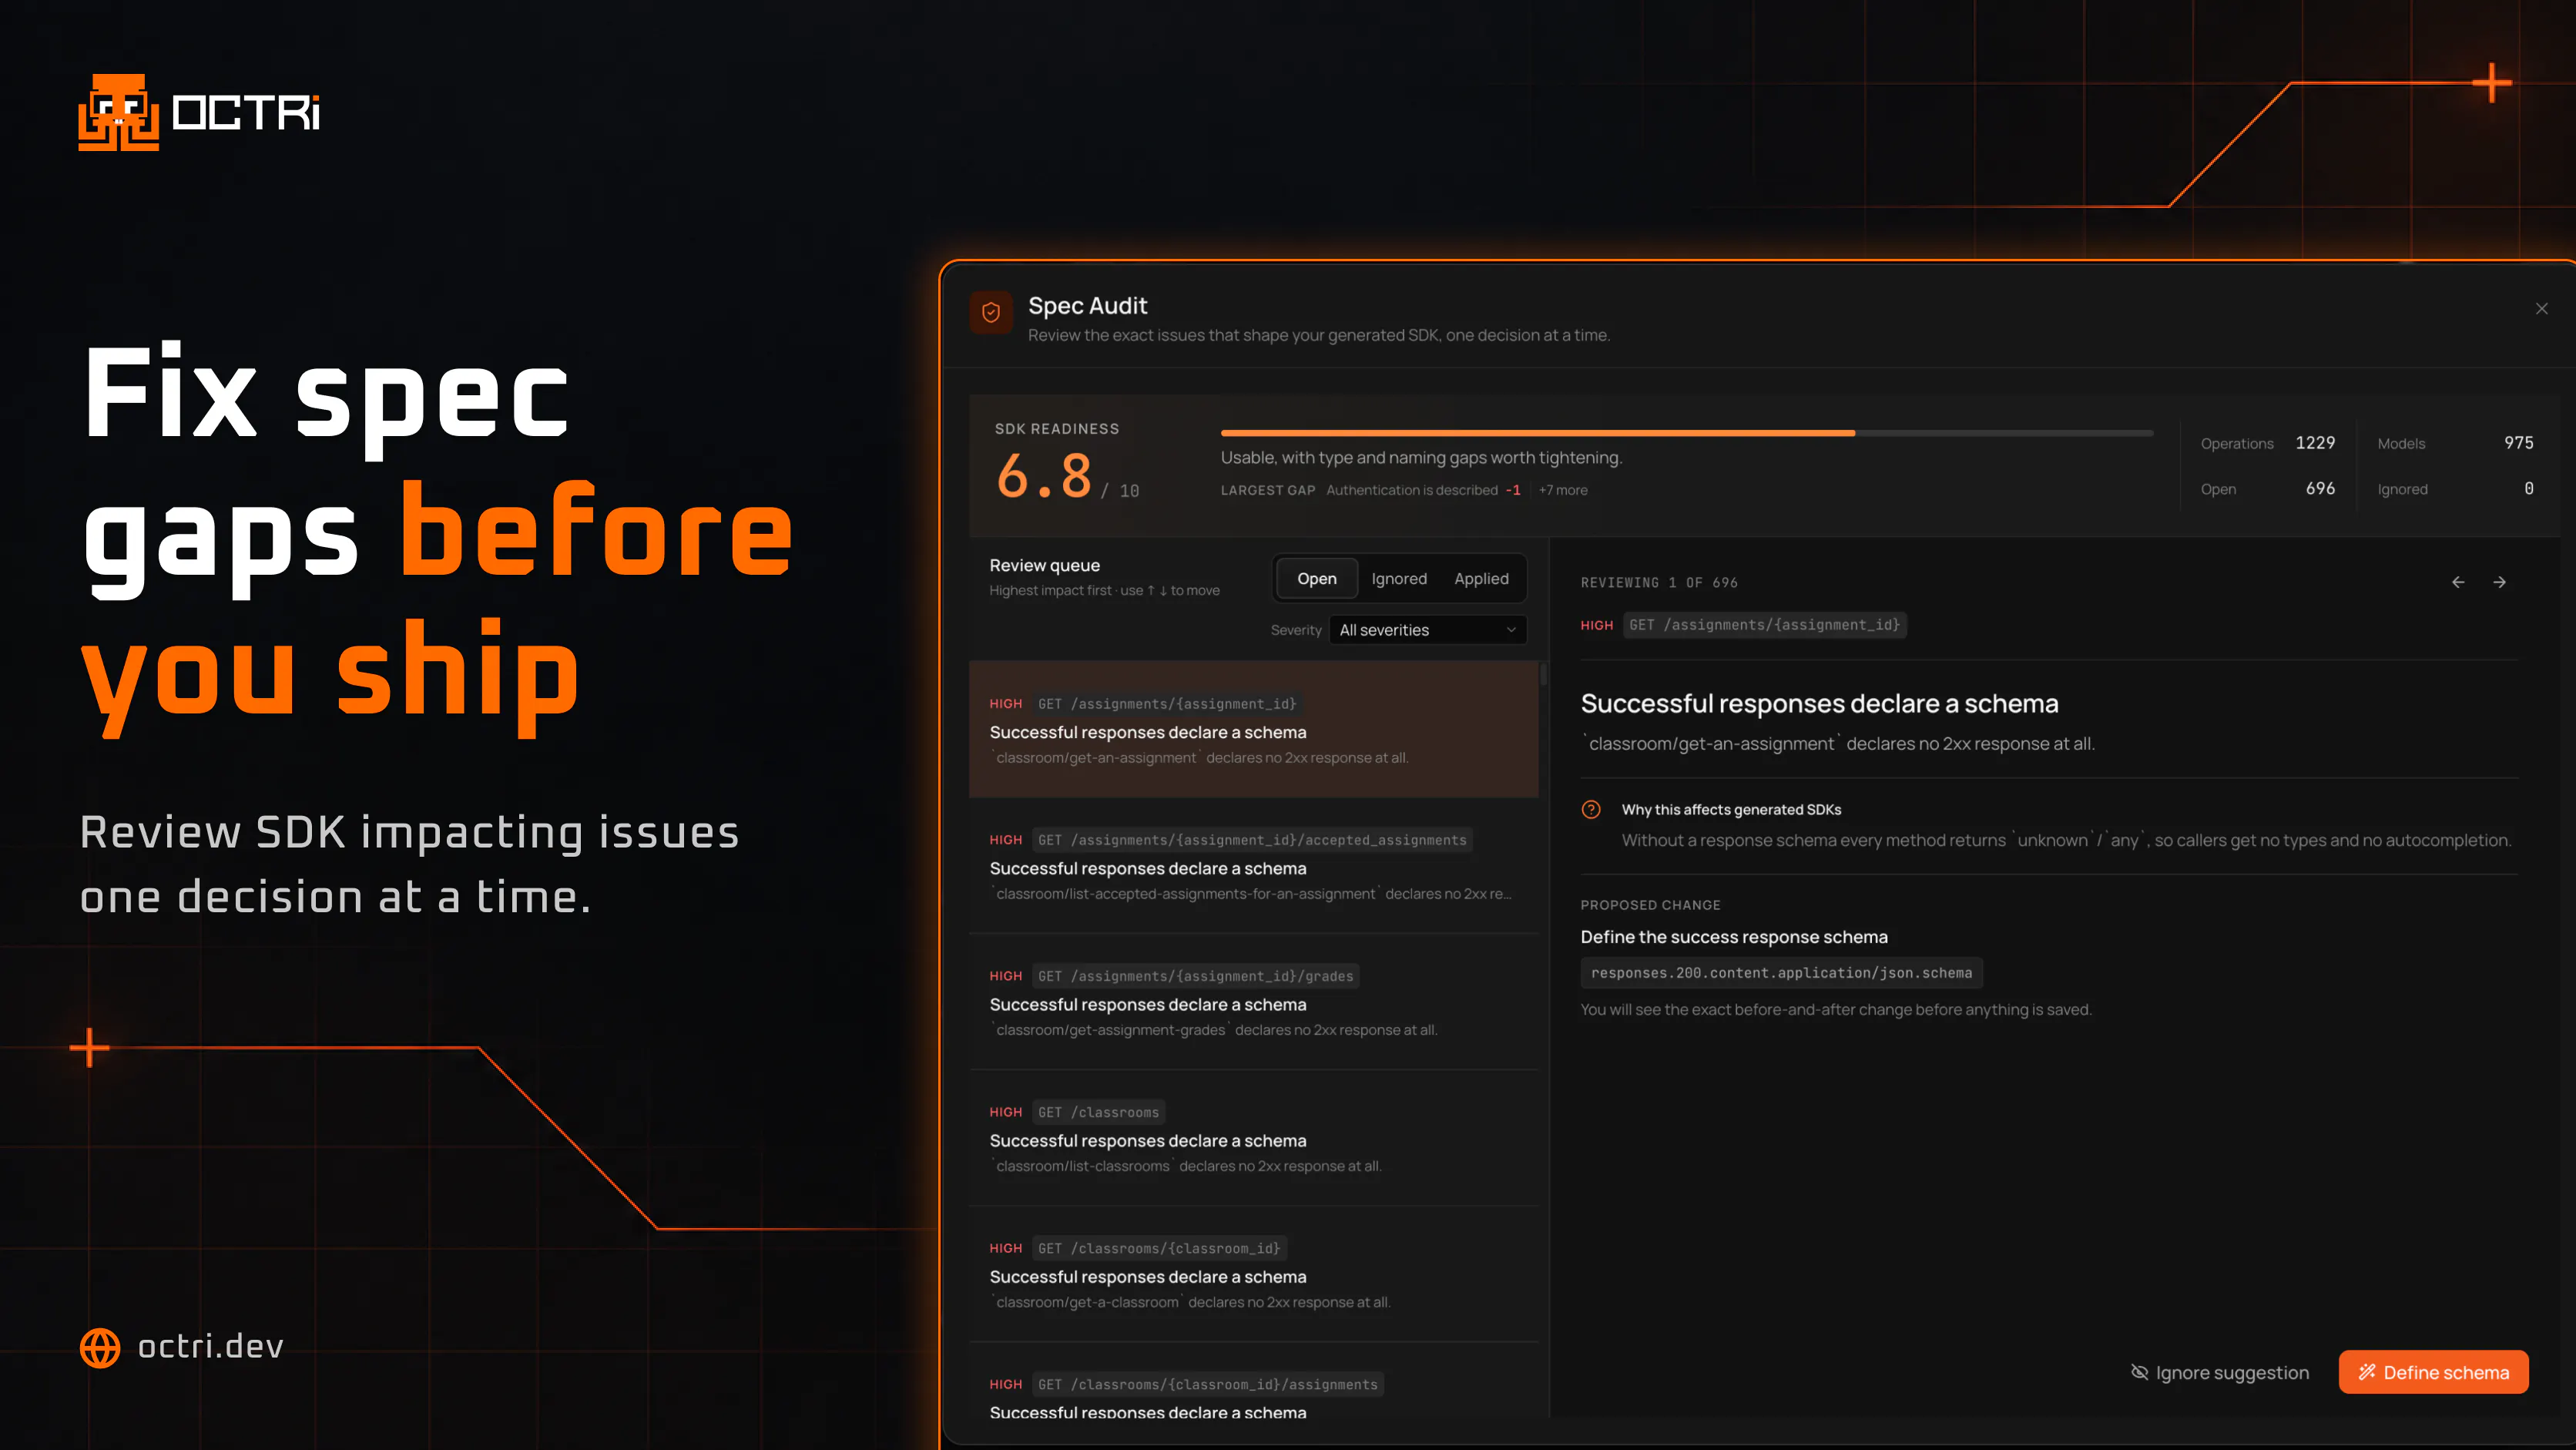Click the Operations 1229 stat

2267,443
